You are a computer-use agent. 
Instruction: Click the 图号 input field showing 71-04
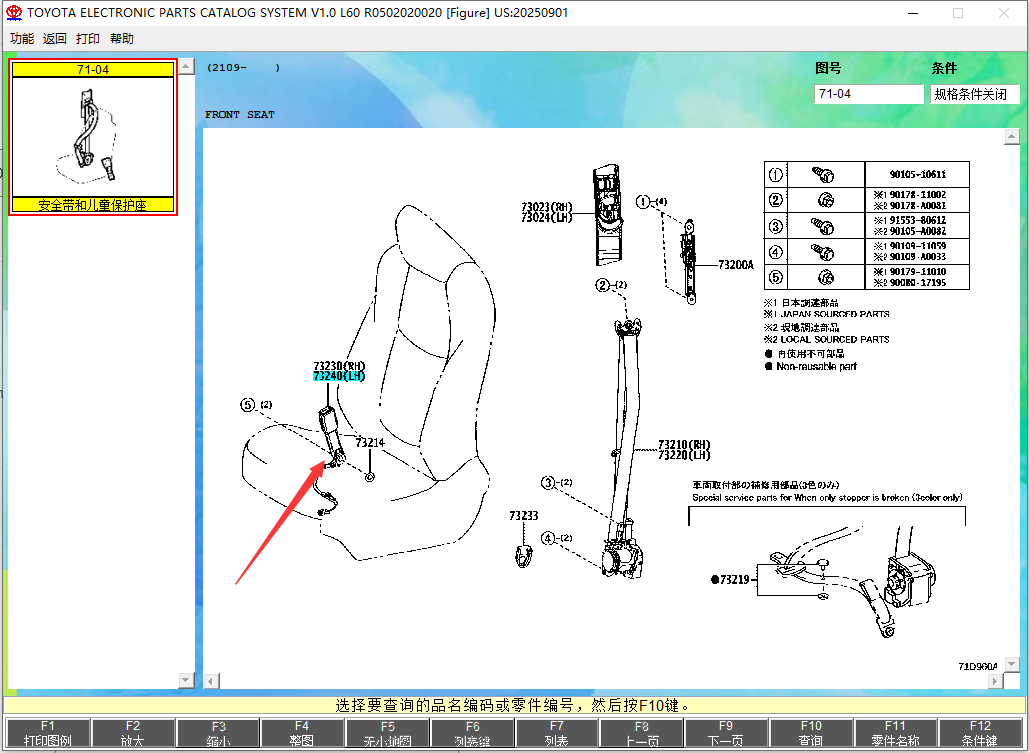(x=868, y=94)
